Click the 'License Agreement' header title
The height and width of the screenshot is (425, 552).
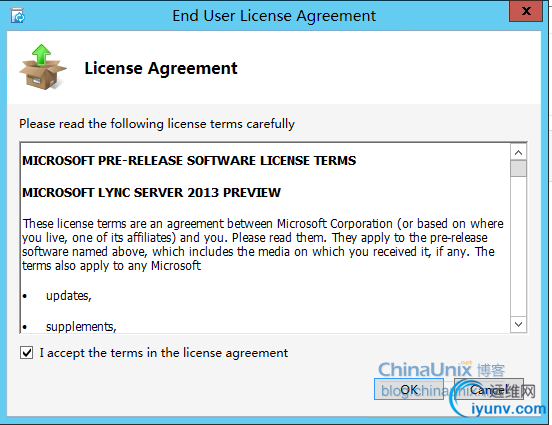[x=161, y=68]
